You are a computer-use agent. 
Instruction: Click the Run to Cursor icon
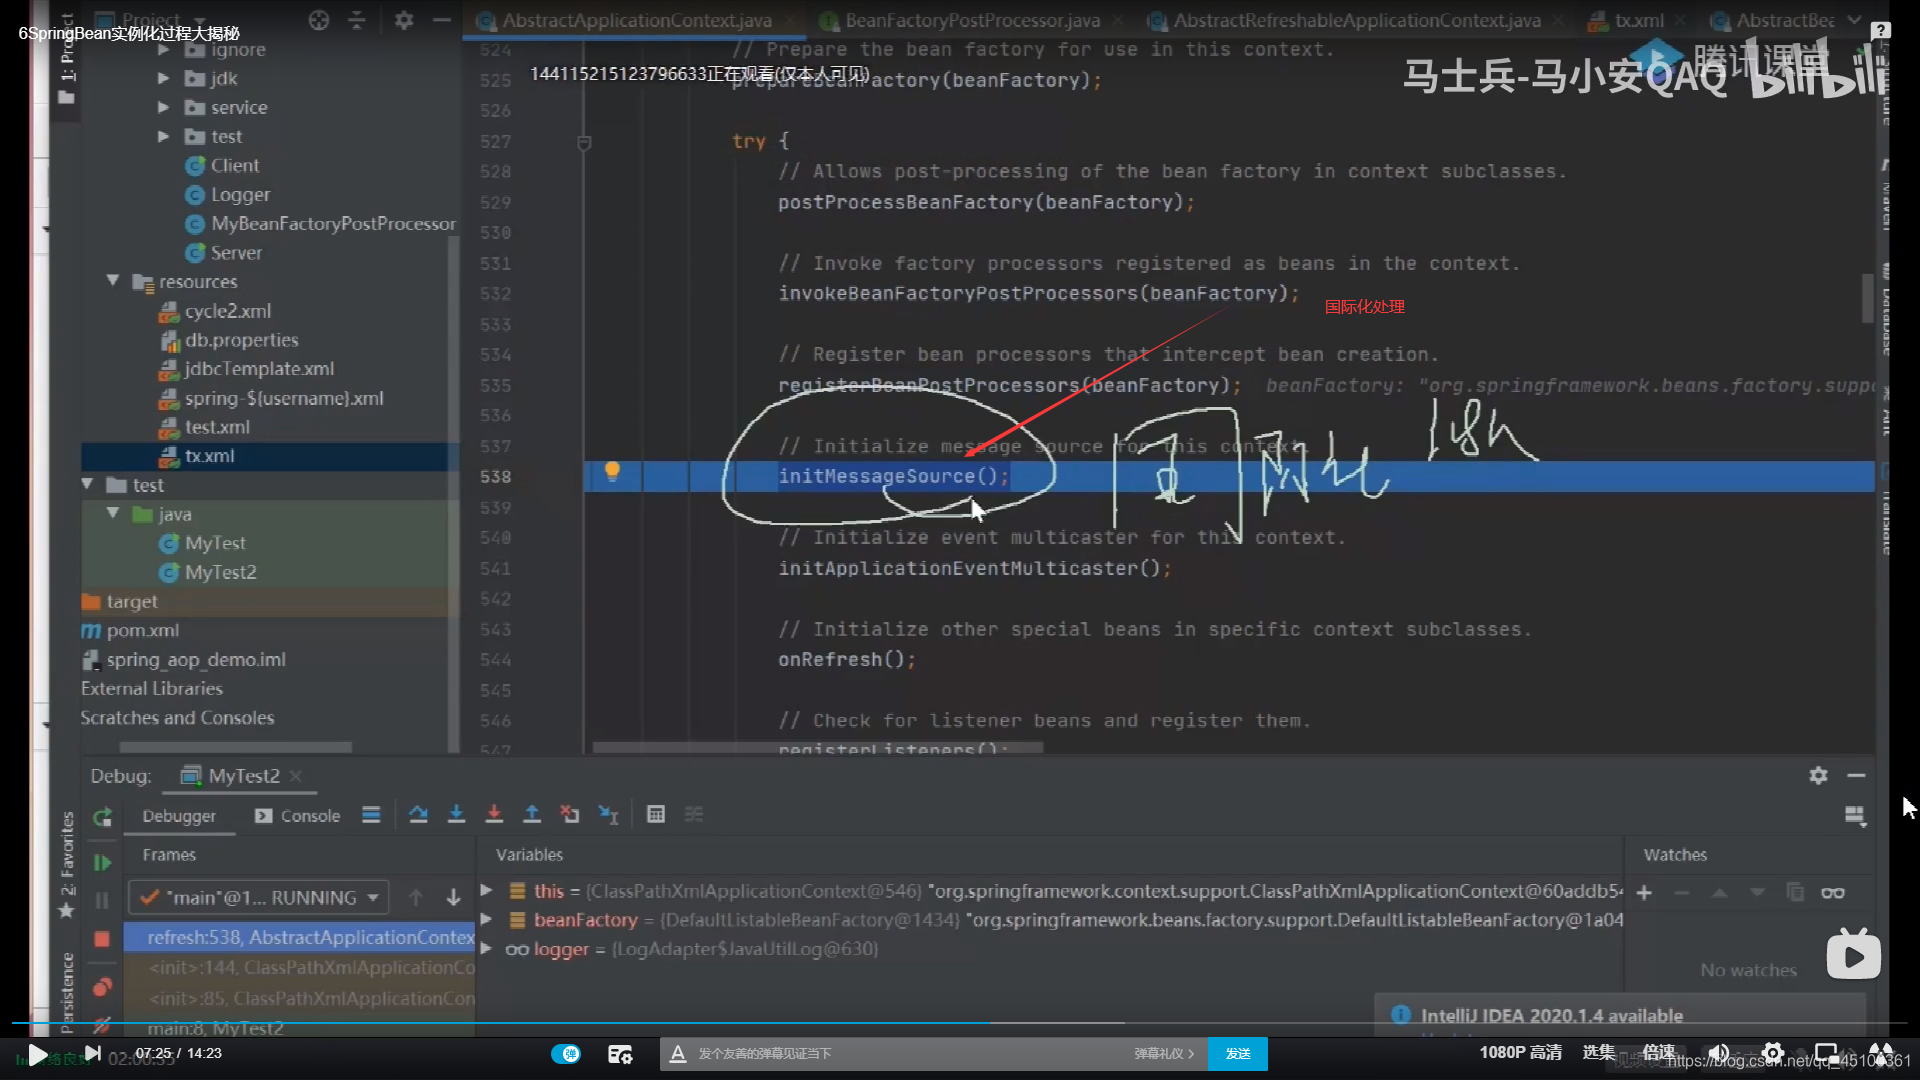[608, 815]
